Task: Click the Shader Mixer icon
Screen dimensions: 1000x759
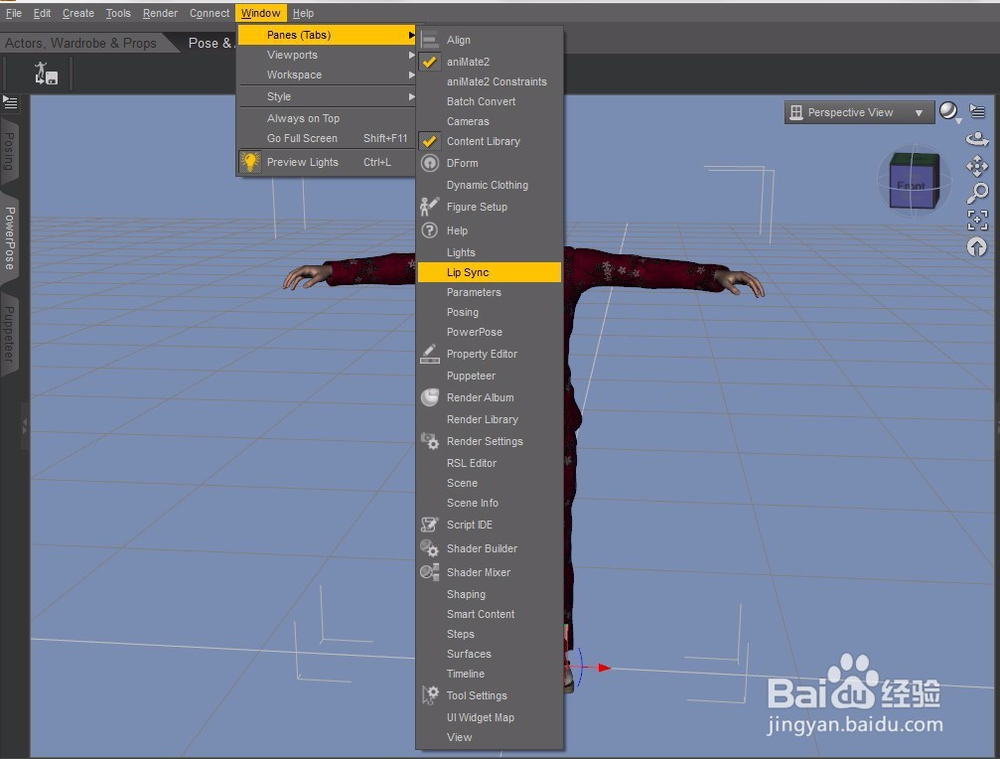Action: click(430, 572)
